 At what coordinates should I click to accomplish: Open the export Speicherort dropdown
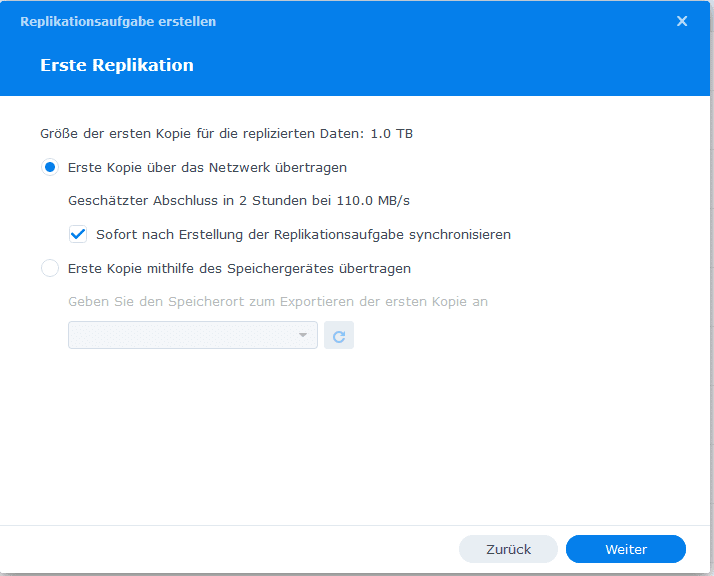pos(193,335)
